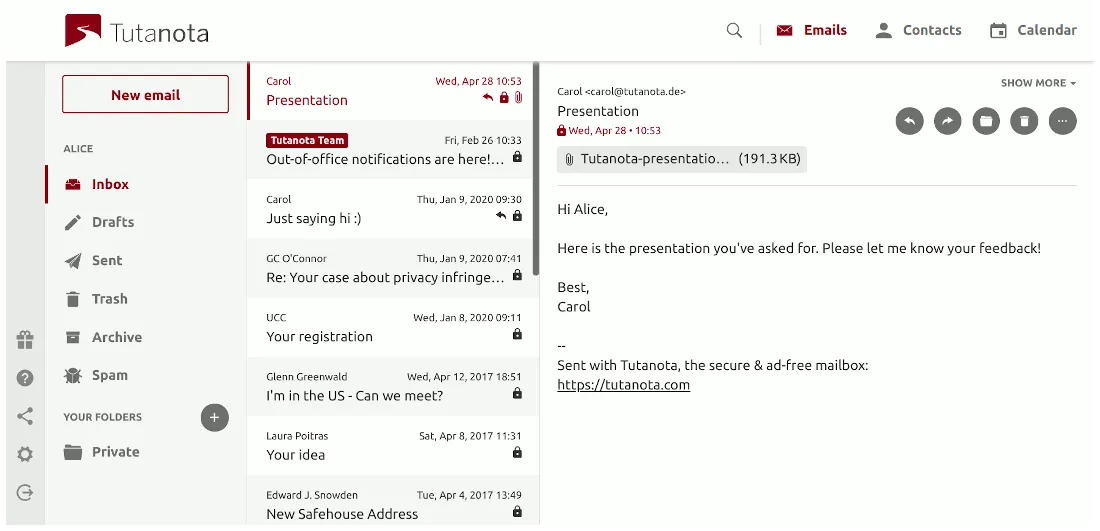Follow the https://tutanota.com link
The image size is (1100, 531).
pos(624,385)
